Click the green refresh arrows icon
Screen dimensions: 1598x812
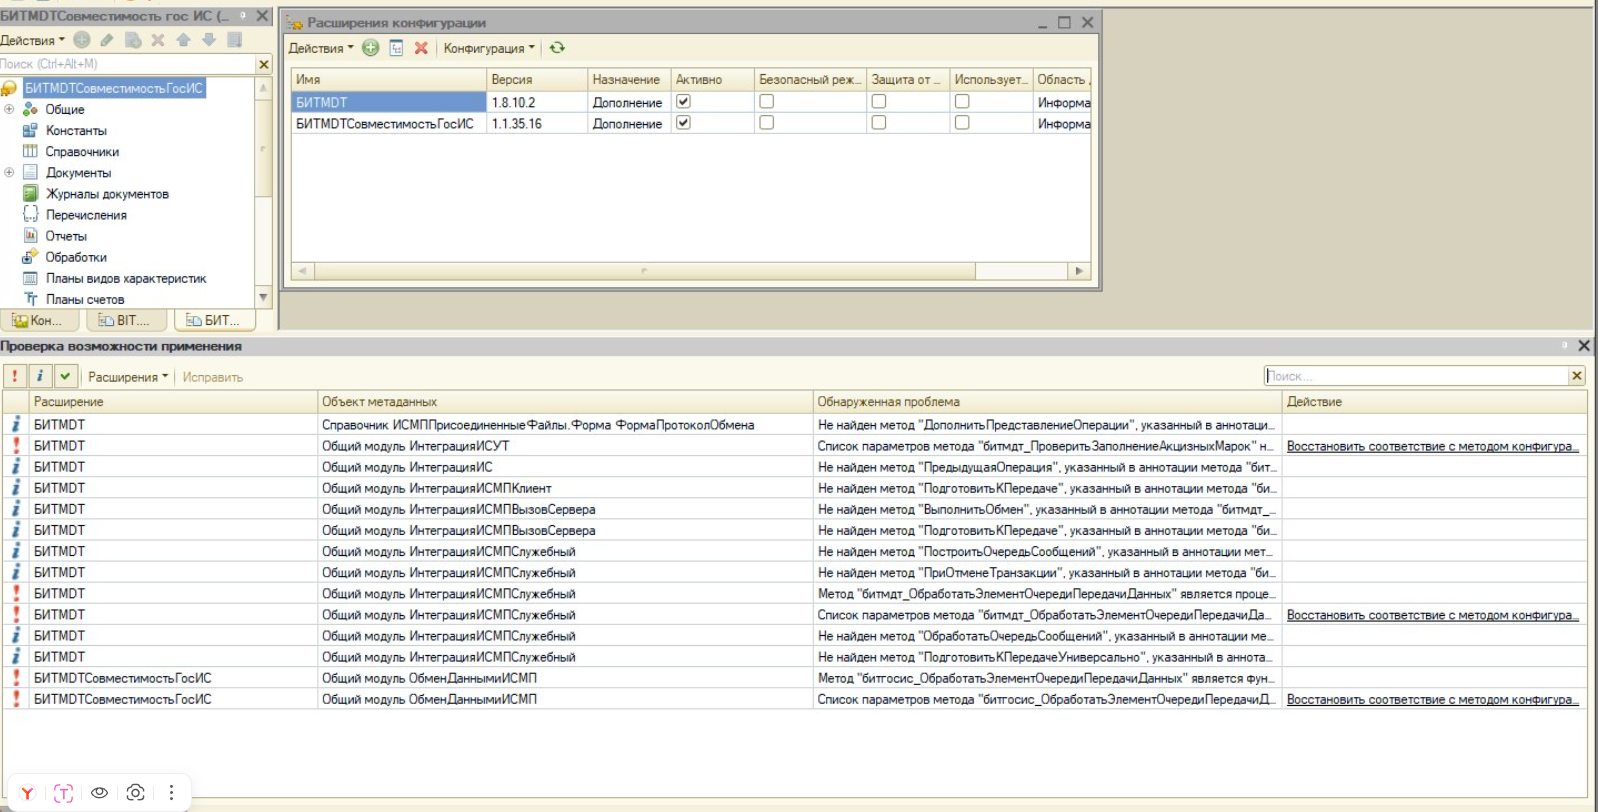[x=557, y=48]
